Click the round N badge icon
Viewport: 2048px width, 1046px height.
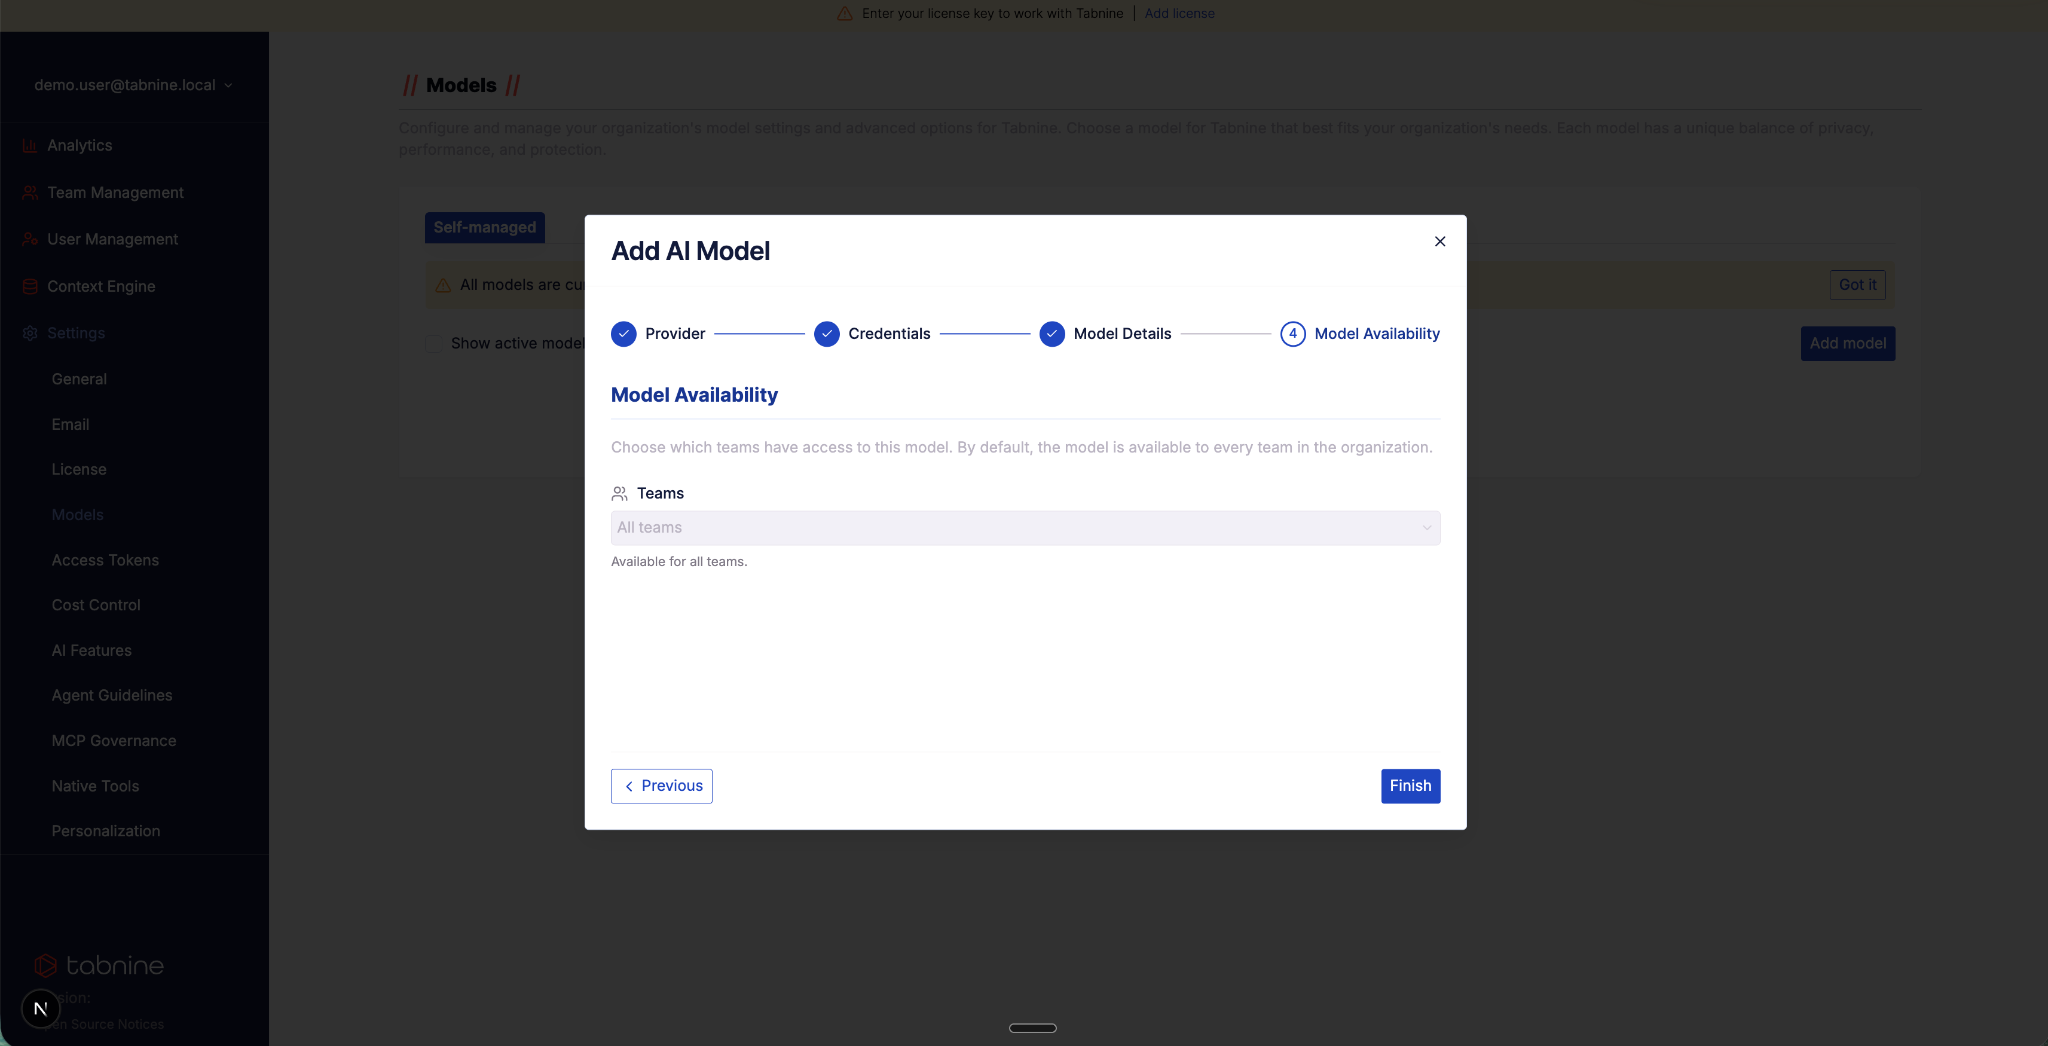(x=40, y=1009)
